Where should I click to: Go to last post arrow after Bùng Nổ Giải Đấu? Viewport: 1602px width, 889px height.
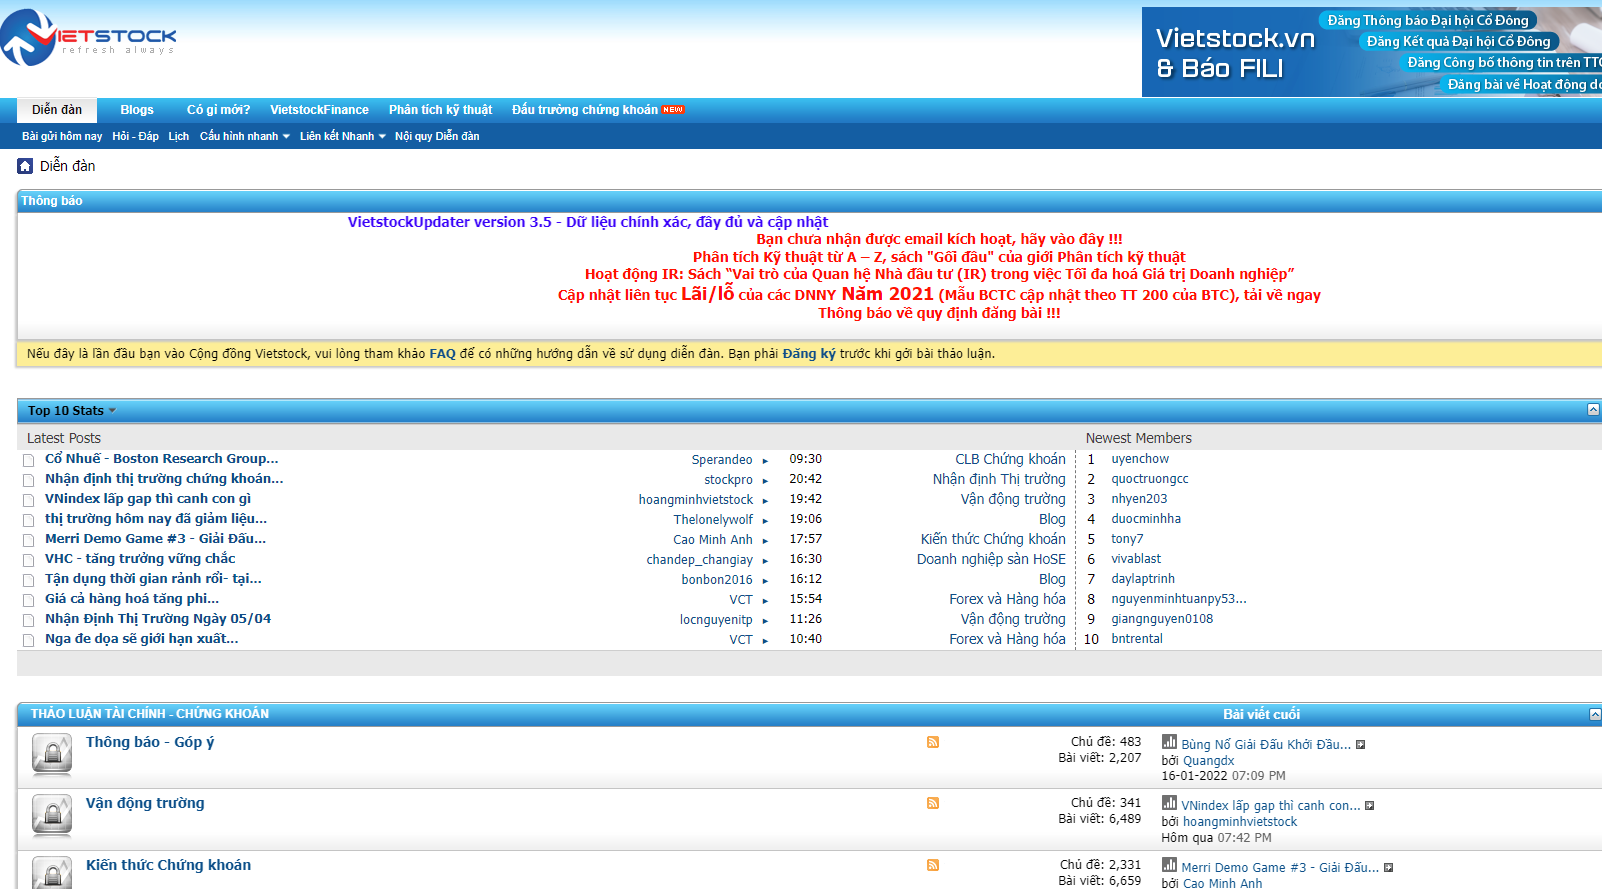coord(1360,745)
